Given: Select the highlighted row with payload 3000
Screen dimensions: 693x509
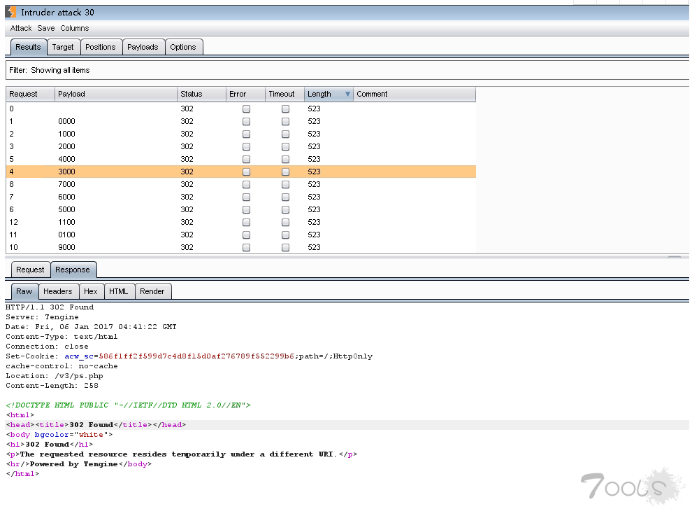Looking at the screenshot, I should click(241, 171).
